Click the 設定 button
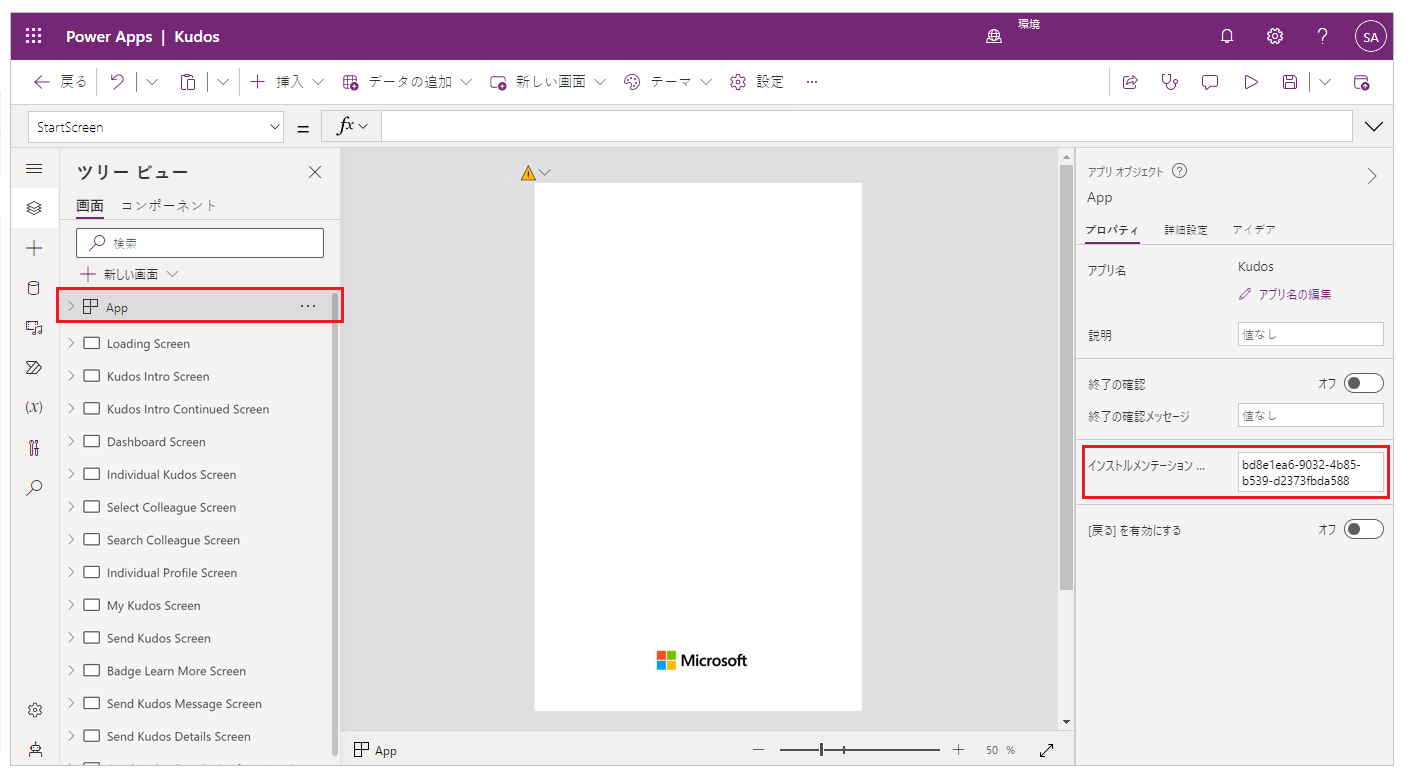Viewport: 1414px width, 776px height. 757,82
